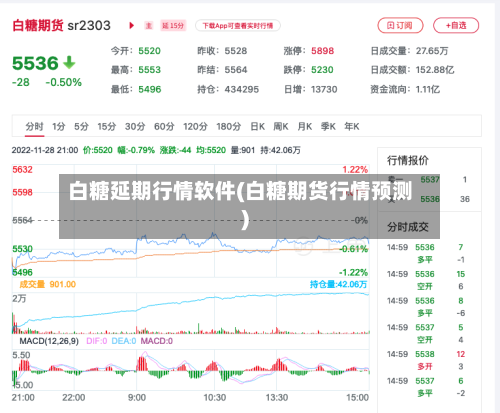Click the red play arrow beside sr2303
The width and height of the screenshot is (500, 413).
click(x=132, y=25)
